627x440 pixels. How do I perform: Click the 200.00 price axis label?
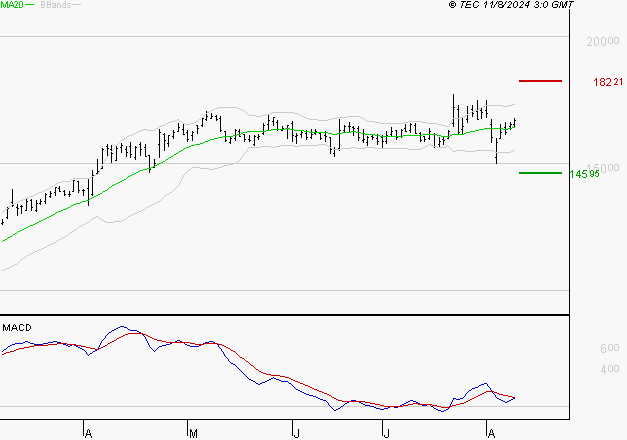point(603,41)
